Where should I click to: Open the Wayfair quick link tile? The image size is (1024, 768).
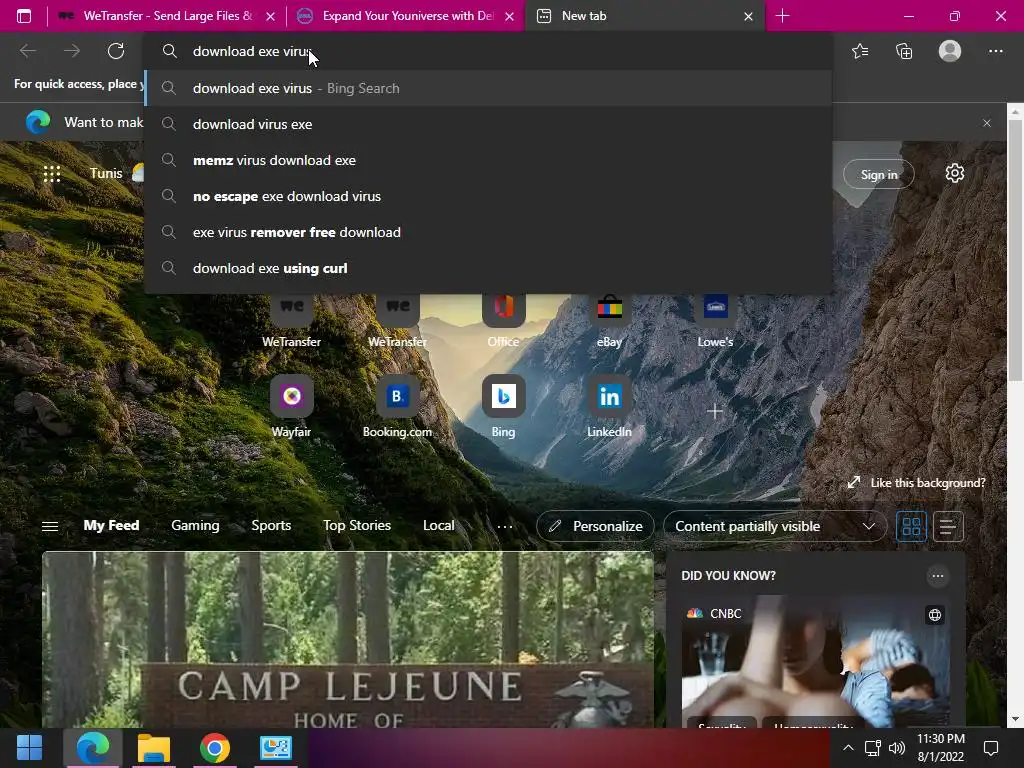tap(291, 406)
